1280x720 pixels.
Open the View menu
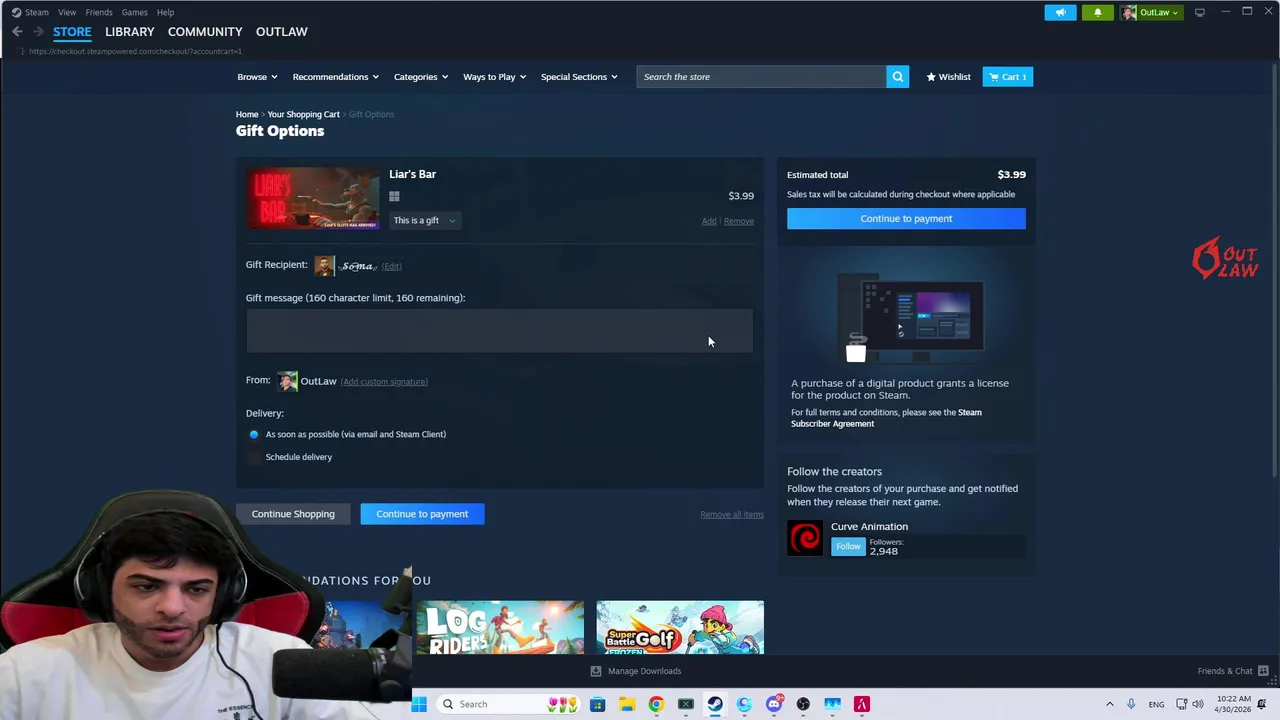pos(67,12)
